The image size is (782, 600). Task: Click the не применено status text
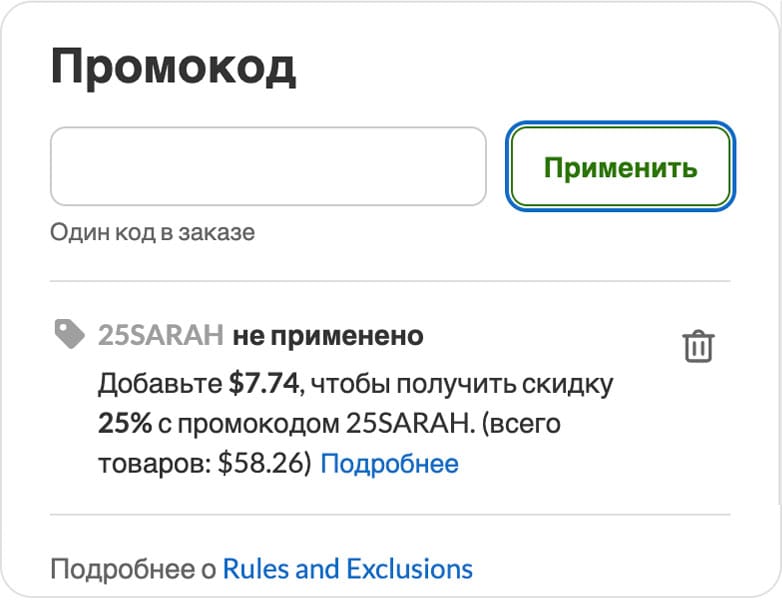328,336
